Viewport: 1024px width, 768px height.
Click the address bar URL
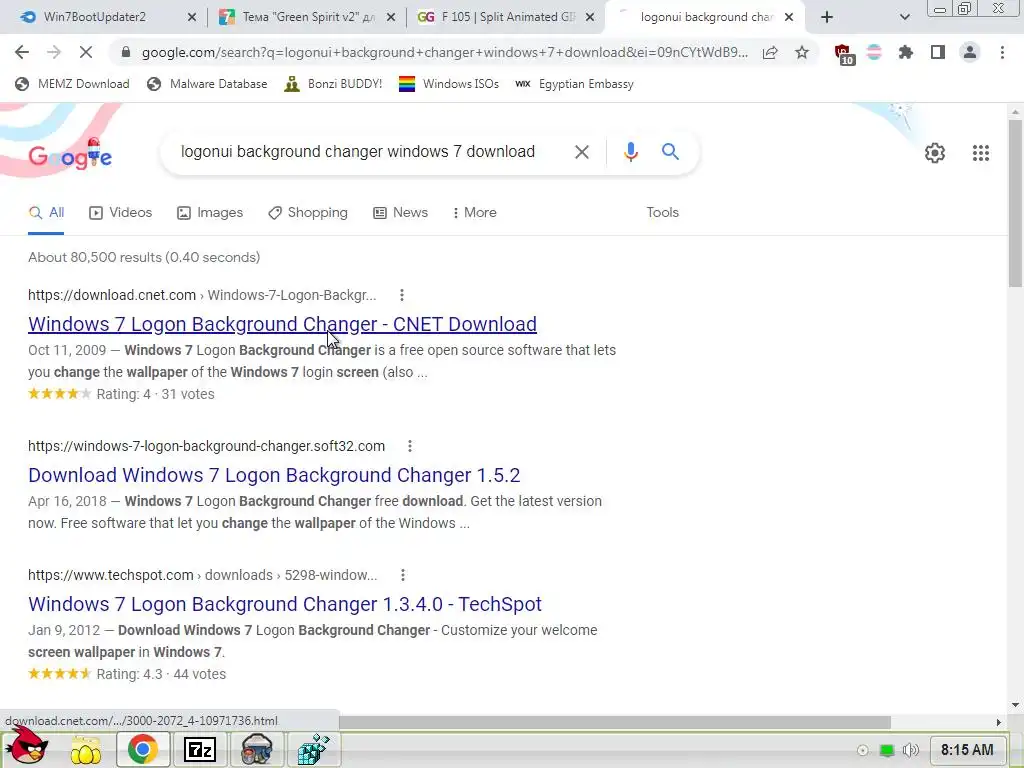[x=445, y=52]
